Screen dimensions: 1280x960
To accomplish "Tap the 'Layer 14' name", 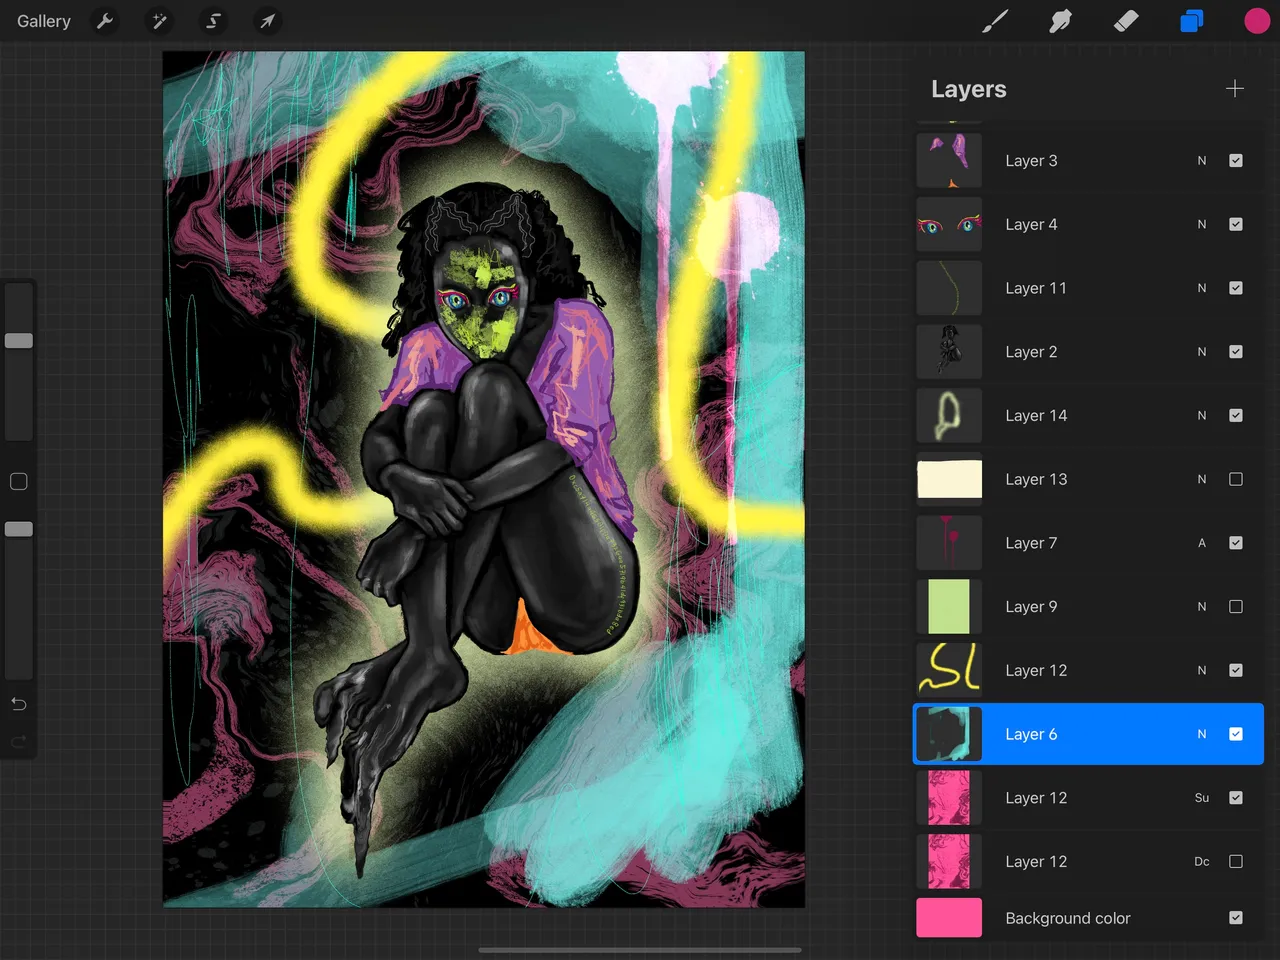I will click(1036, 415).
